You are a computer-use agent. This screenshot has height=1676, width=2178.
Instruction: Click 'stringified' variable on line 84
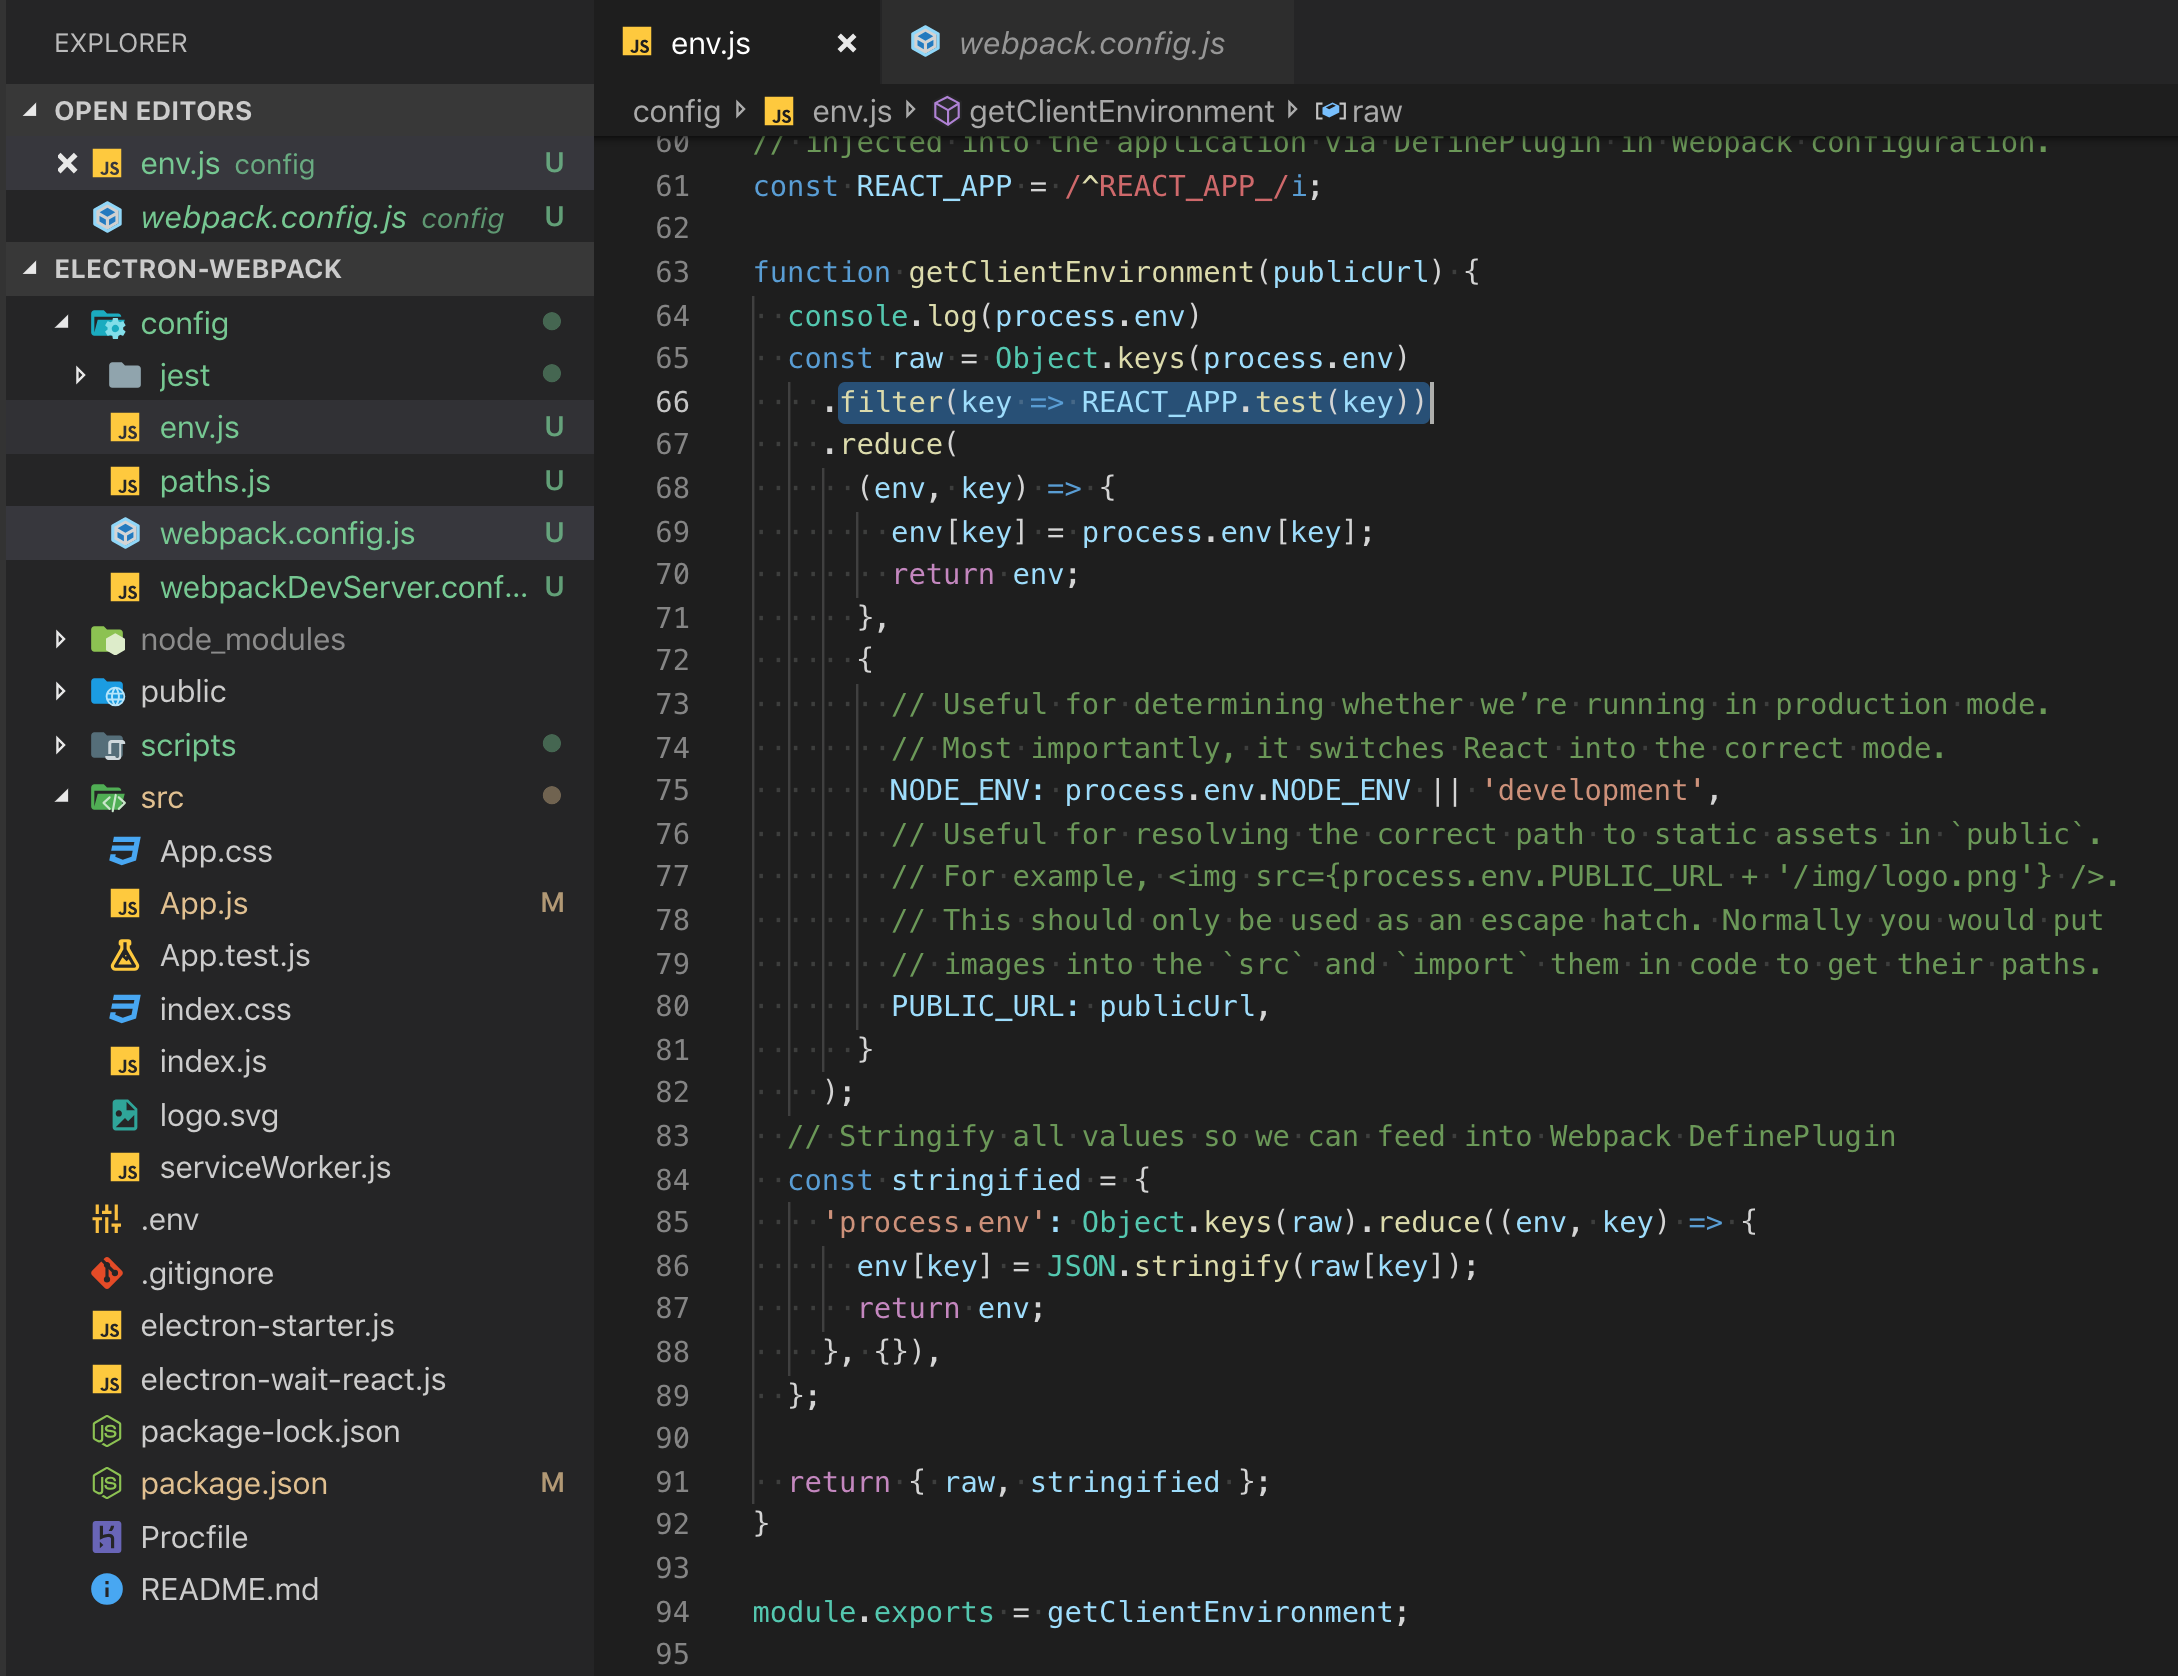[x=986, y=1179]
